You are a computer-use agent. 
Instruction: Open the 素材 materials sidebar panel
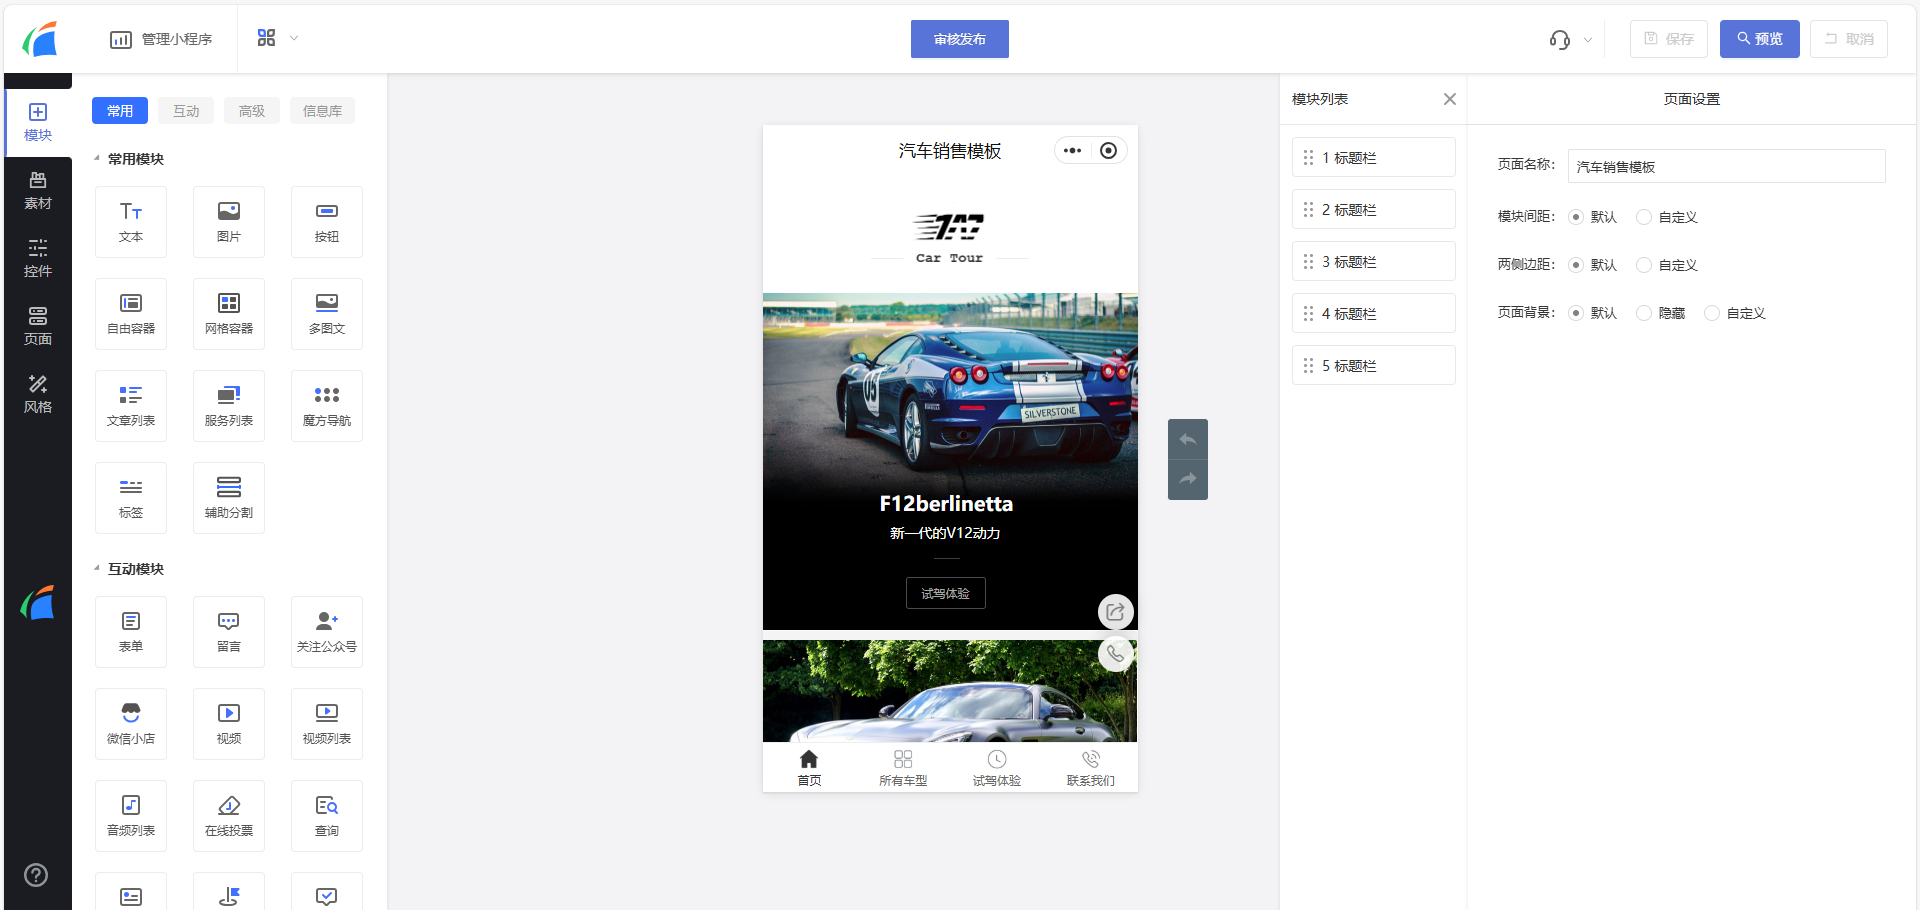[x=38, y=191]
